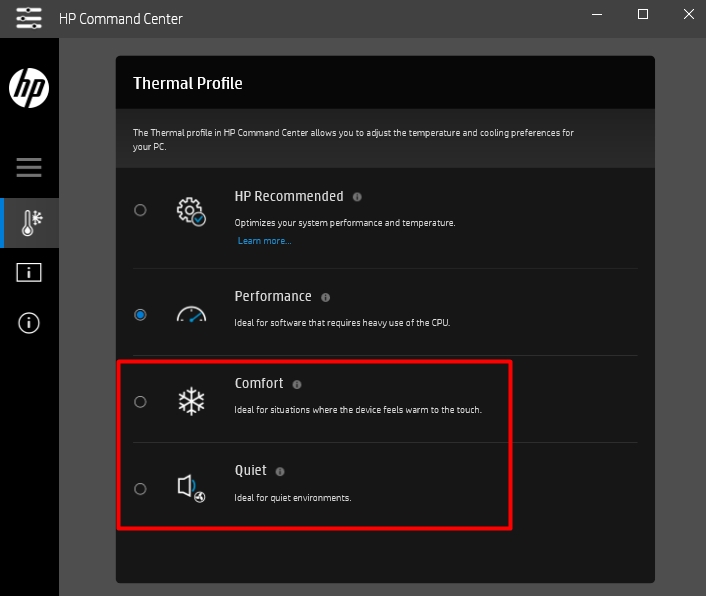Click the HP Recommended gear icon

tap(191, 211)
